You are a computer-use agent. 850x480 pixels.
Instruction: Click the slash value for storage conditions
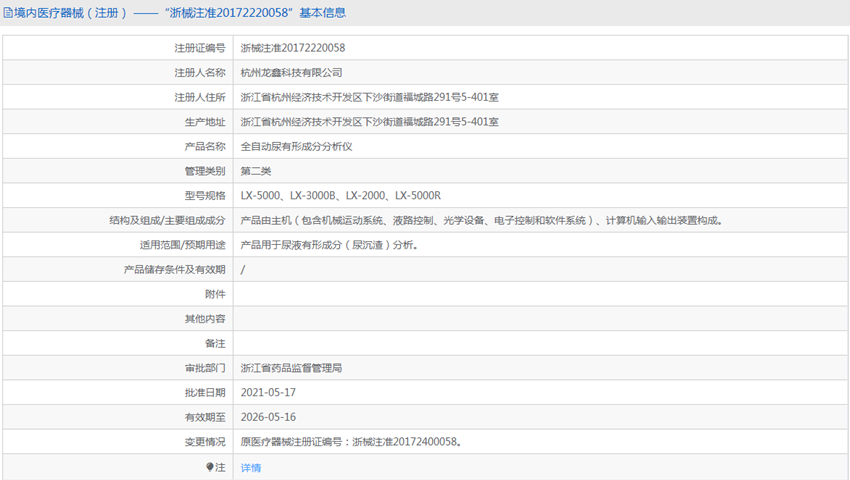click(x=243, y=270)
